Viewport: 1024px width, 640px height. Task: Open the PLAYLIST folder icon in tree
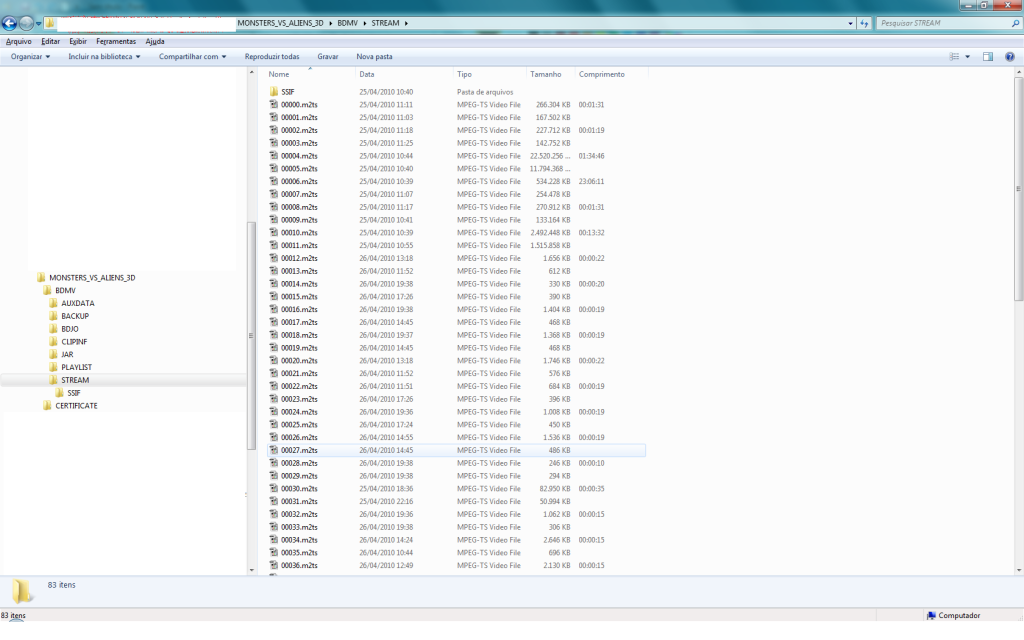(54, 367)
